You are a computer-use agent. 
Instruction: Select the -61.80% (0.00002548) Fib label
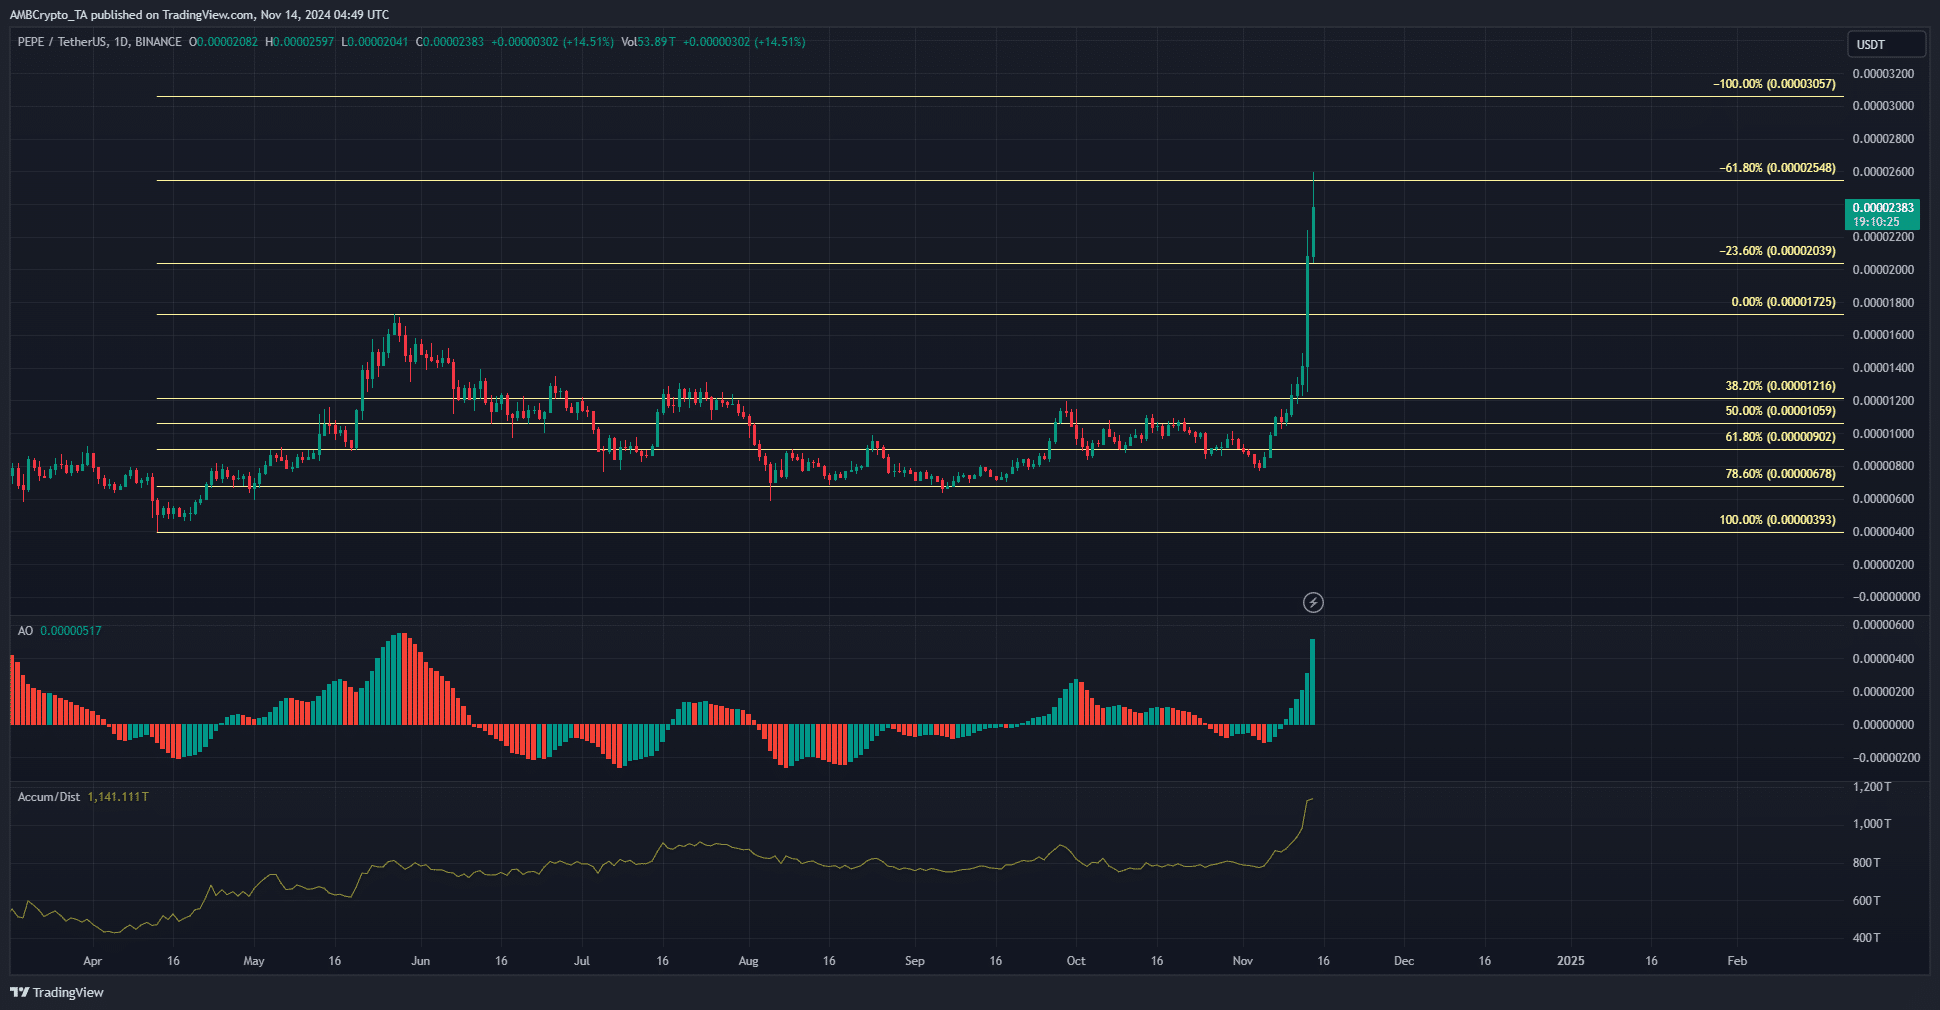click(1777, 168)
